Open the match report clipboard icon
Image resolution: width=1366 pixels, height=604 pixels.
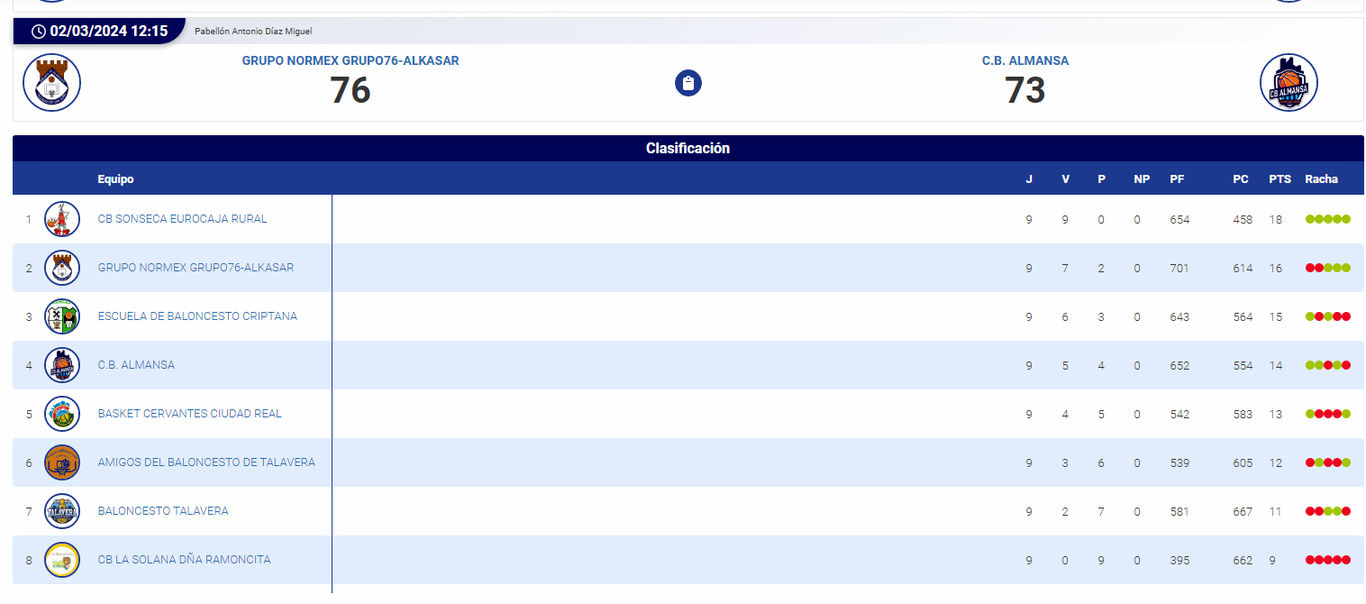point(688,83)
